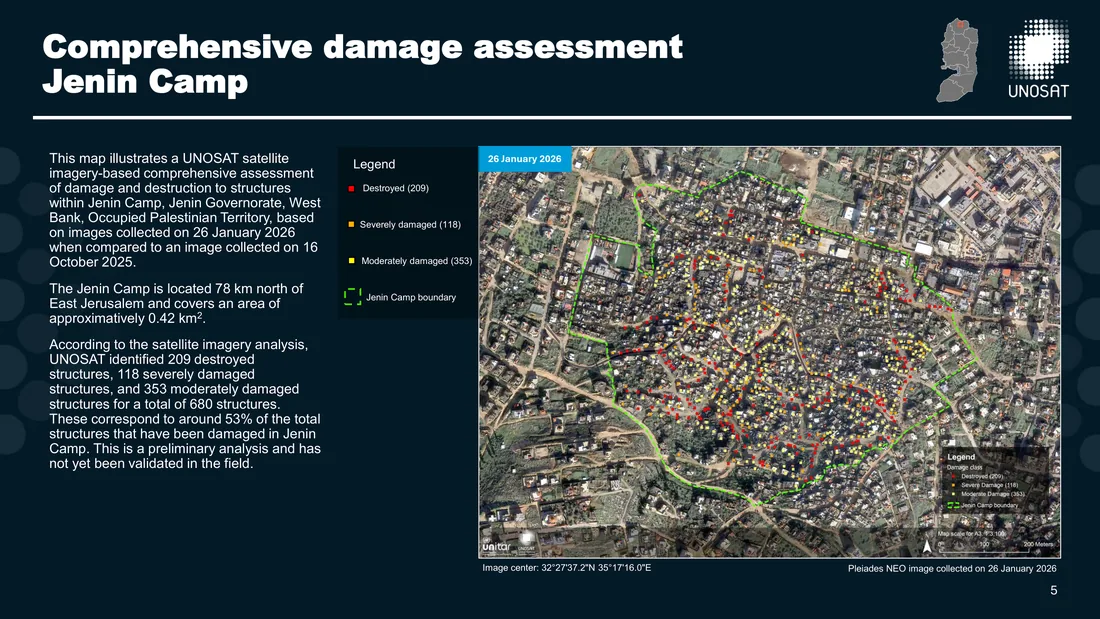Click the "Jenin Camp boundary" legend label
This screenshot has width=1100, height=619.
(411, 298)
